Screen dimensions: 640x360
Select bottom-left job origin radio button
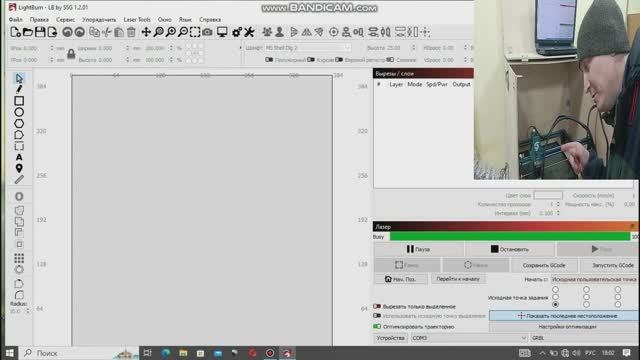click(555, 304)
